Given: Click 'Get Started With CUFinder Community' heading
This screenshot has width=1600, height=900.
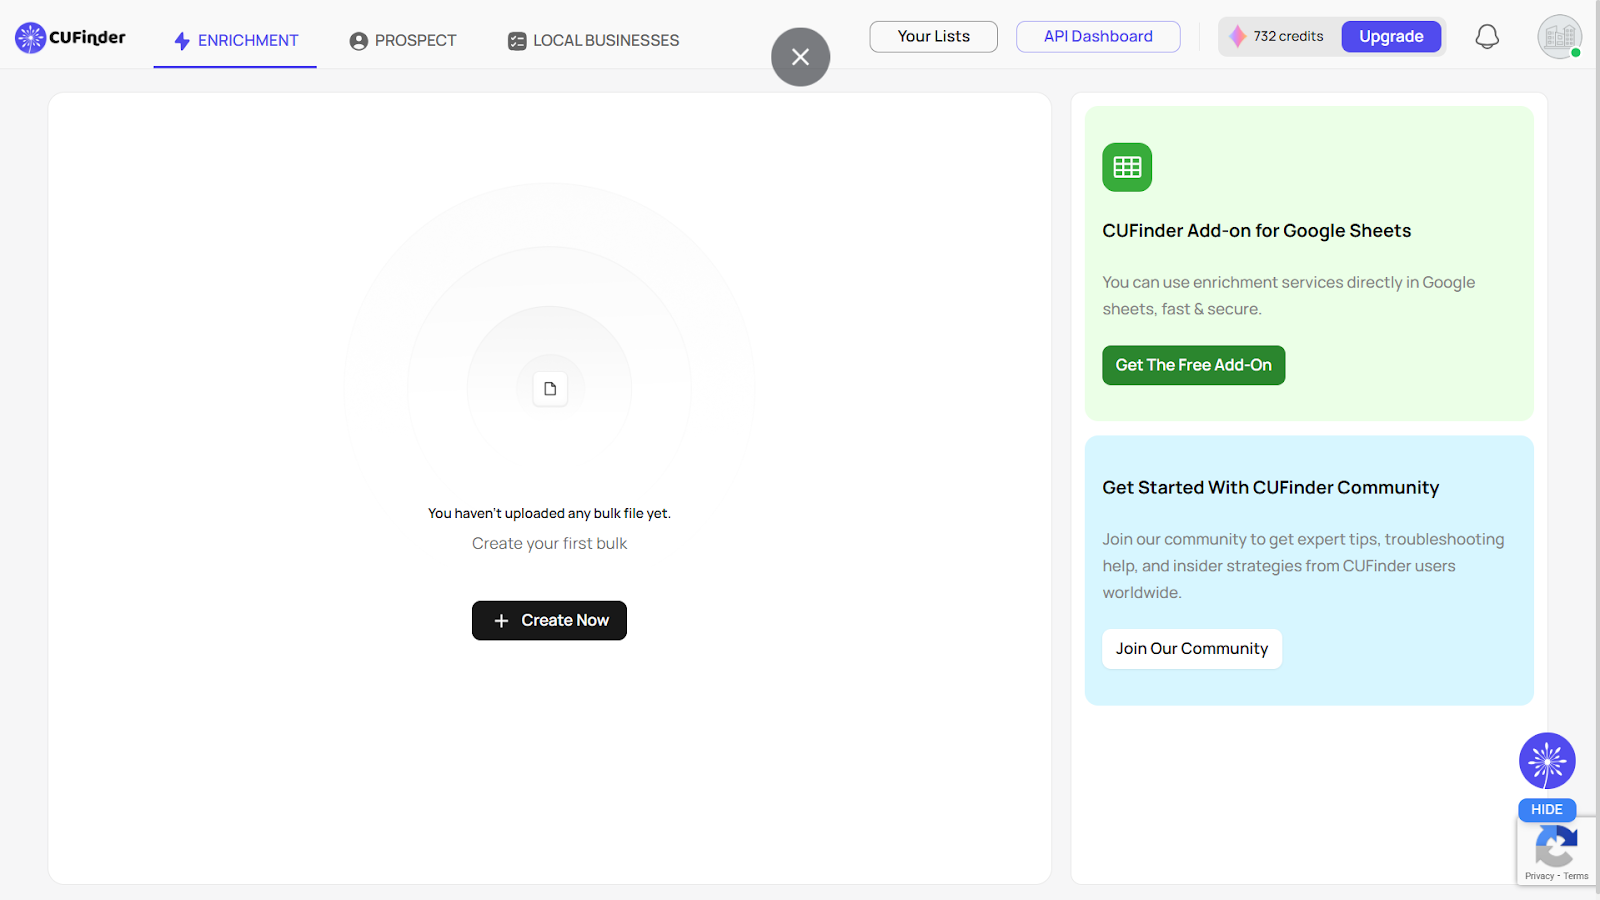Looking at the screenshot, I should tap(1270, 488).
